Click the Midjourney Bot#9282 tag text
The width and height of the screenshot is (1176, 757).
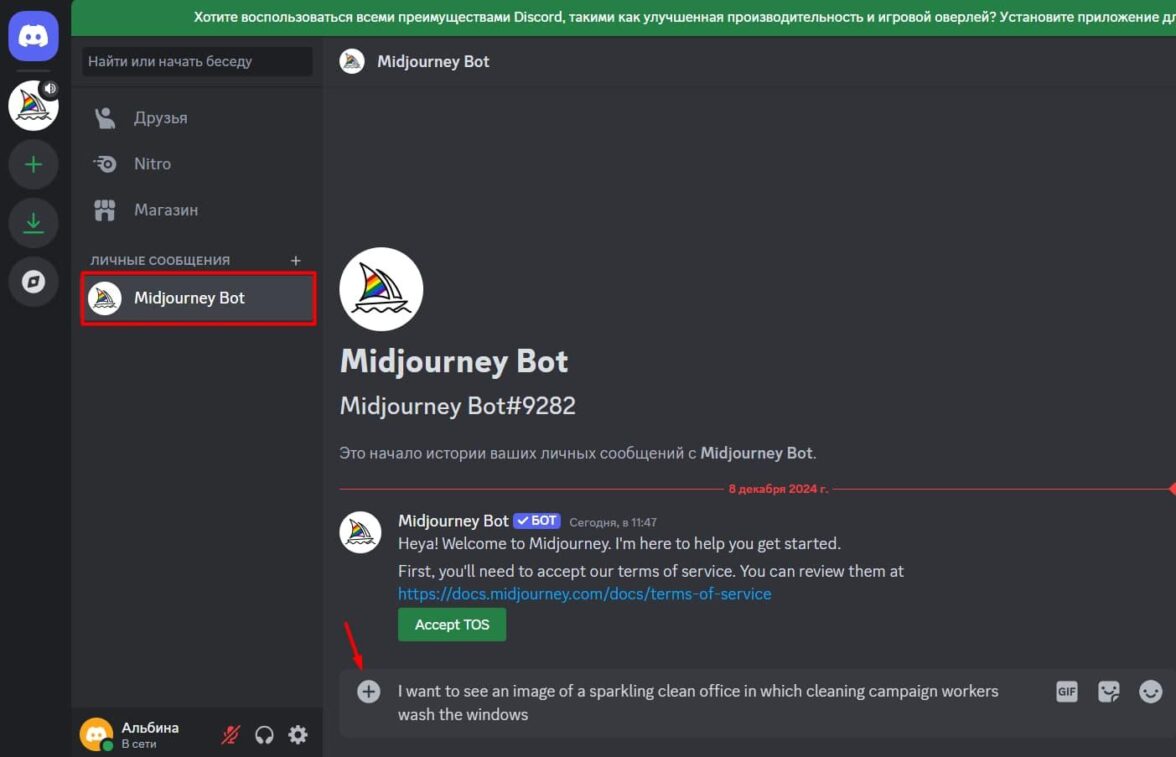coord(458,406)
